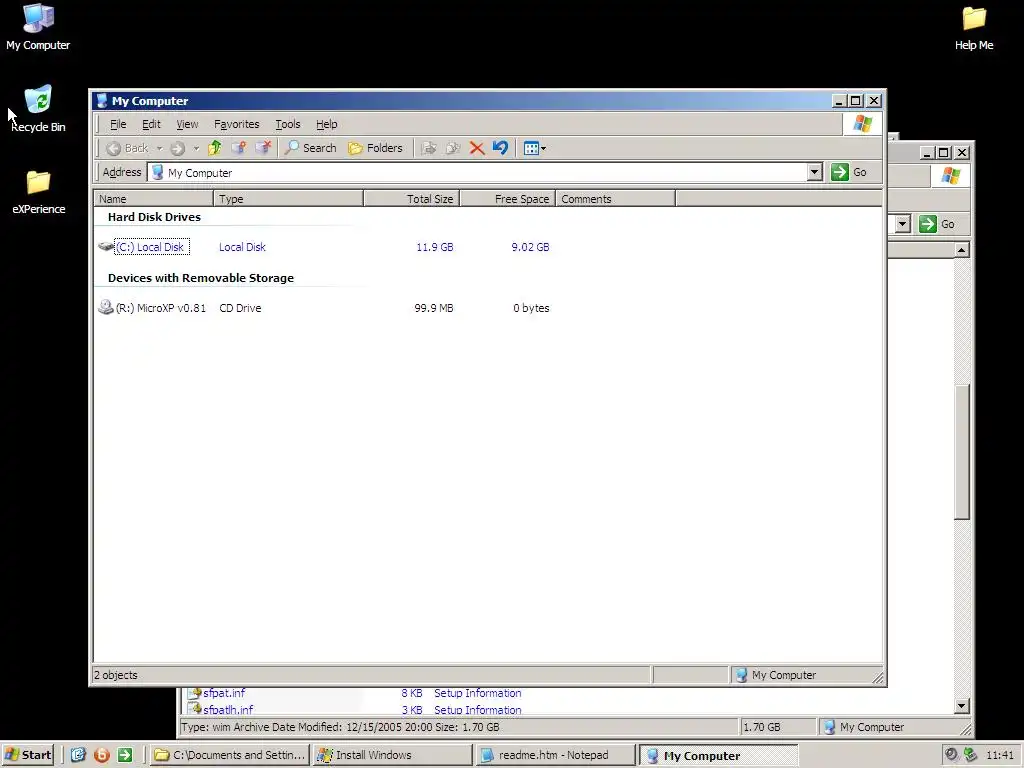Click the red Delete X icon
Image resolution: width=1024 pixels, height=768 pixels.
coord(477,148)
